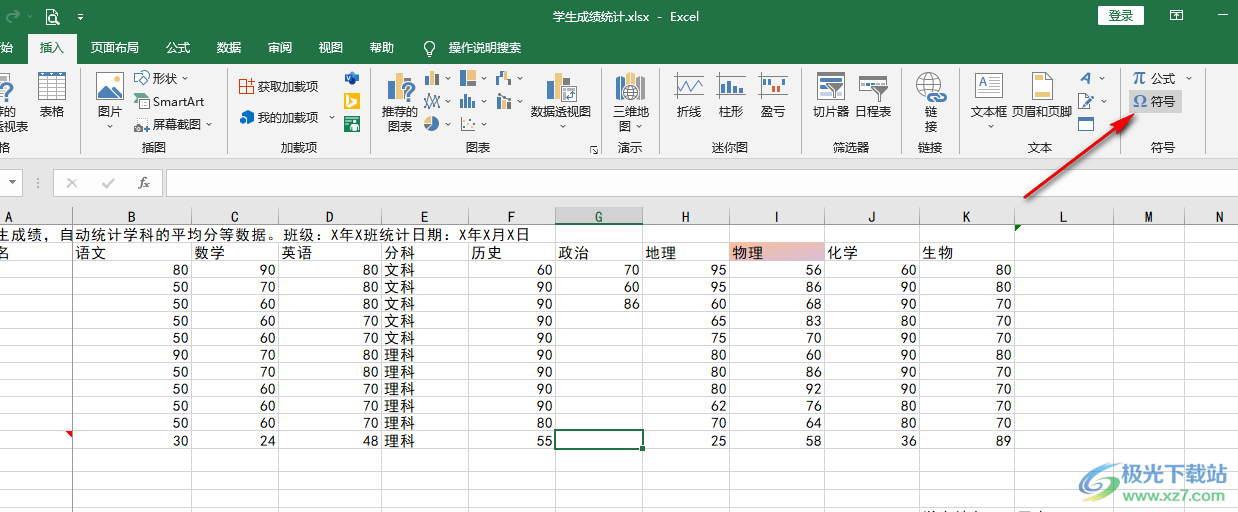The image size is (1238, 512).
Task: Insert an object from the 文本 group
Action: [1087, 124]
